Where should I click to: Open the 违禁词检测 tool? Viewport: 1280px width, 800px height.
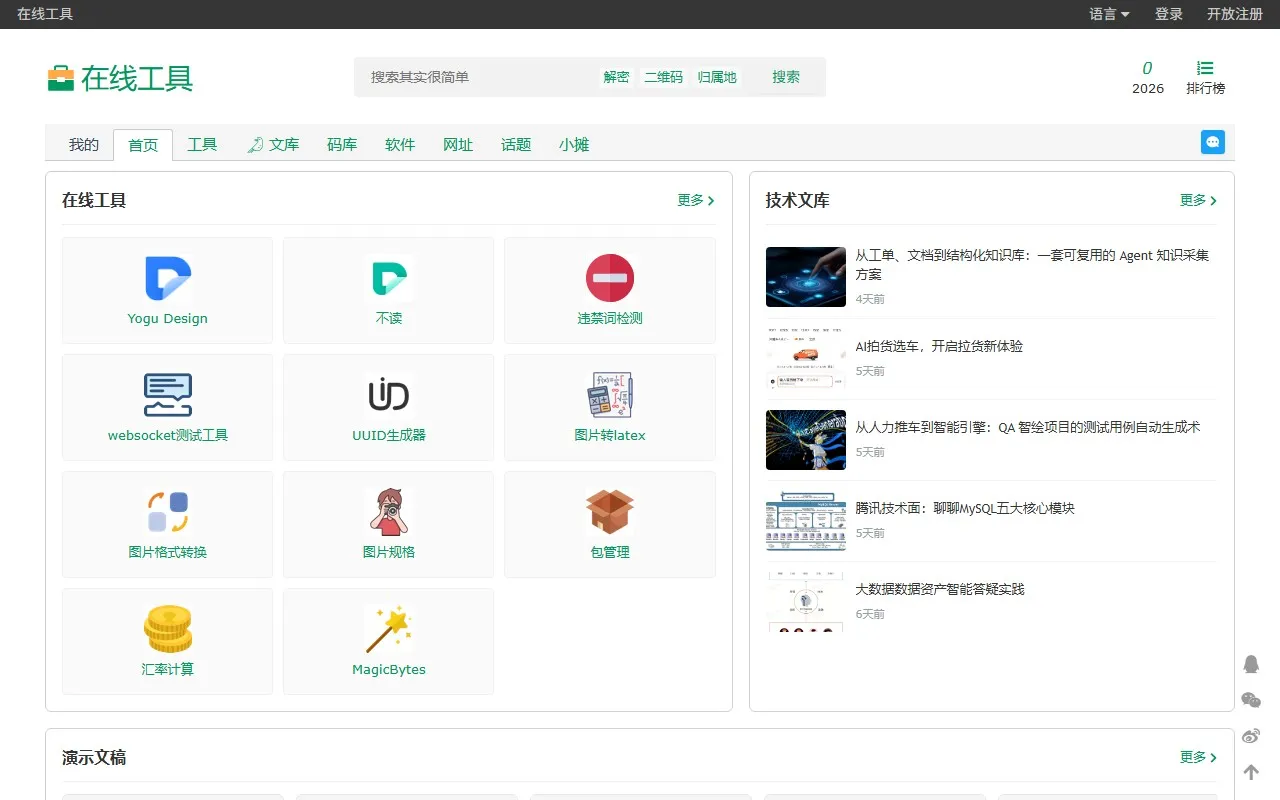point(610,290)
